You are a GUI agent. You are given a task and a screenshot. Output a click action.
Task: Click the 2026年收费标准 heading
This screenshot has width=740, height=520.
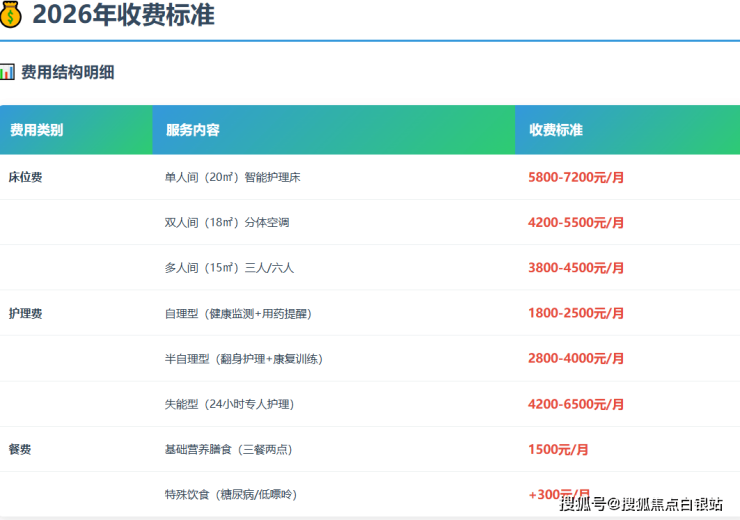point(123,15)
